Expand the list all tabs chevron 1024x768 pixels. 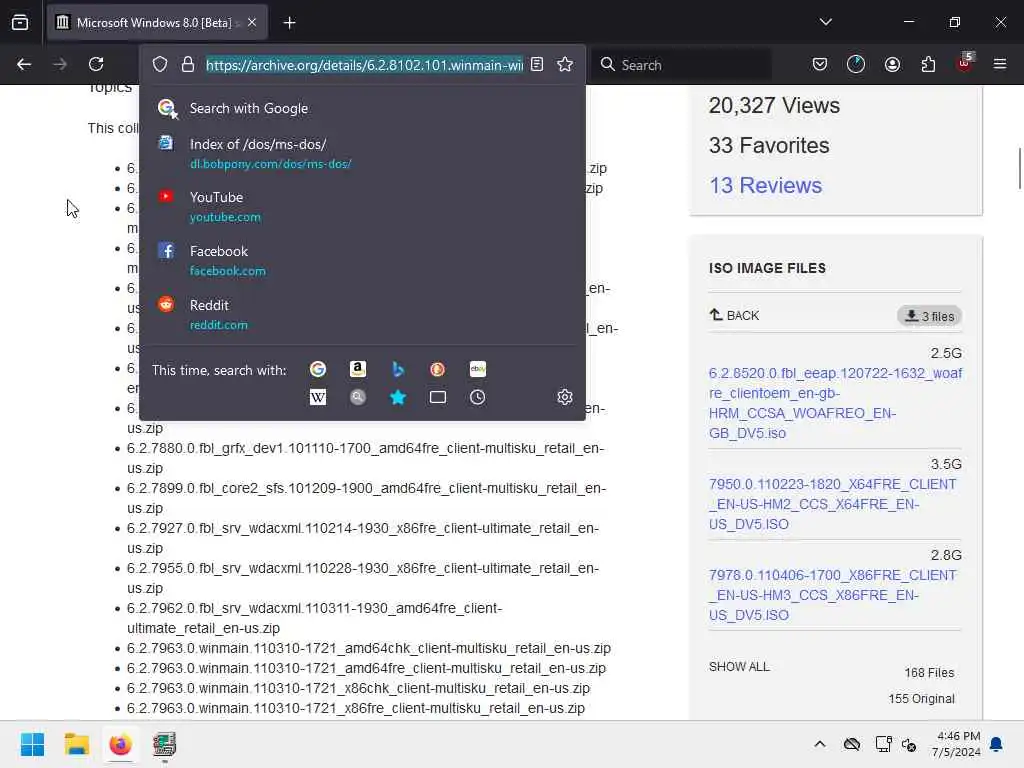pyautogui.click(x=825, y=22)
